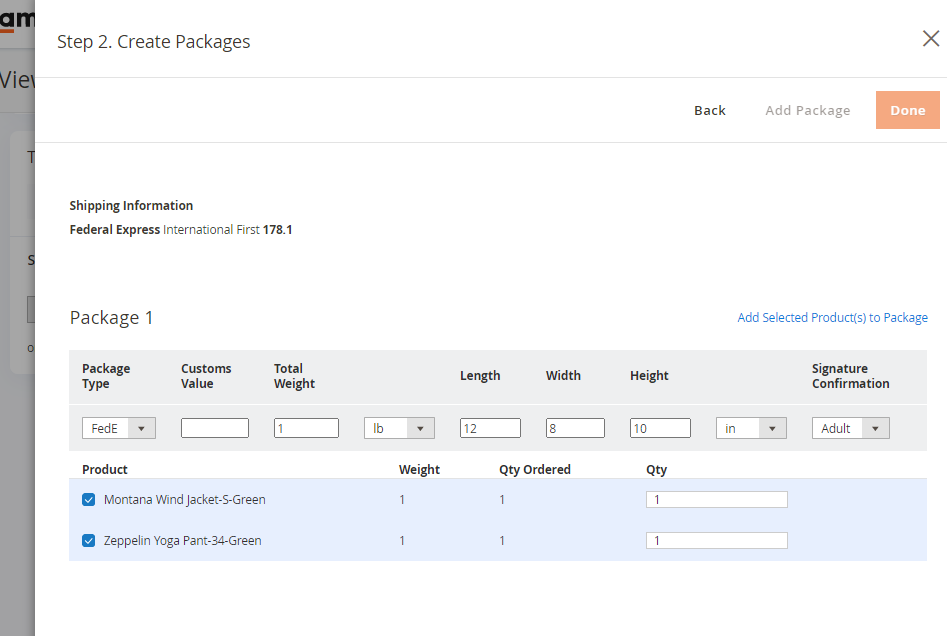The height and width of the screenshot is (636, 947).
Task: Click Add Selected Product(s) to Package link
Action: [x=832, y=317]
